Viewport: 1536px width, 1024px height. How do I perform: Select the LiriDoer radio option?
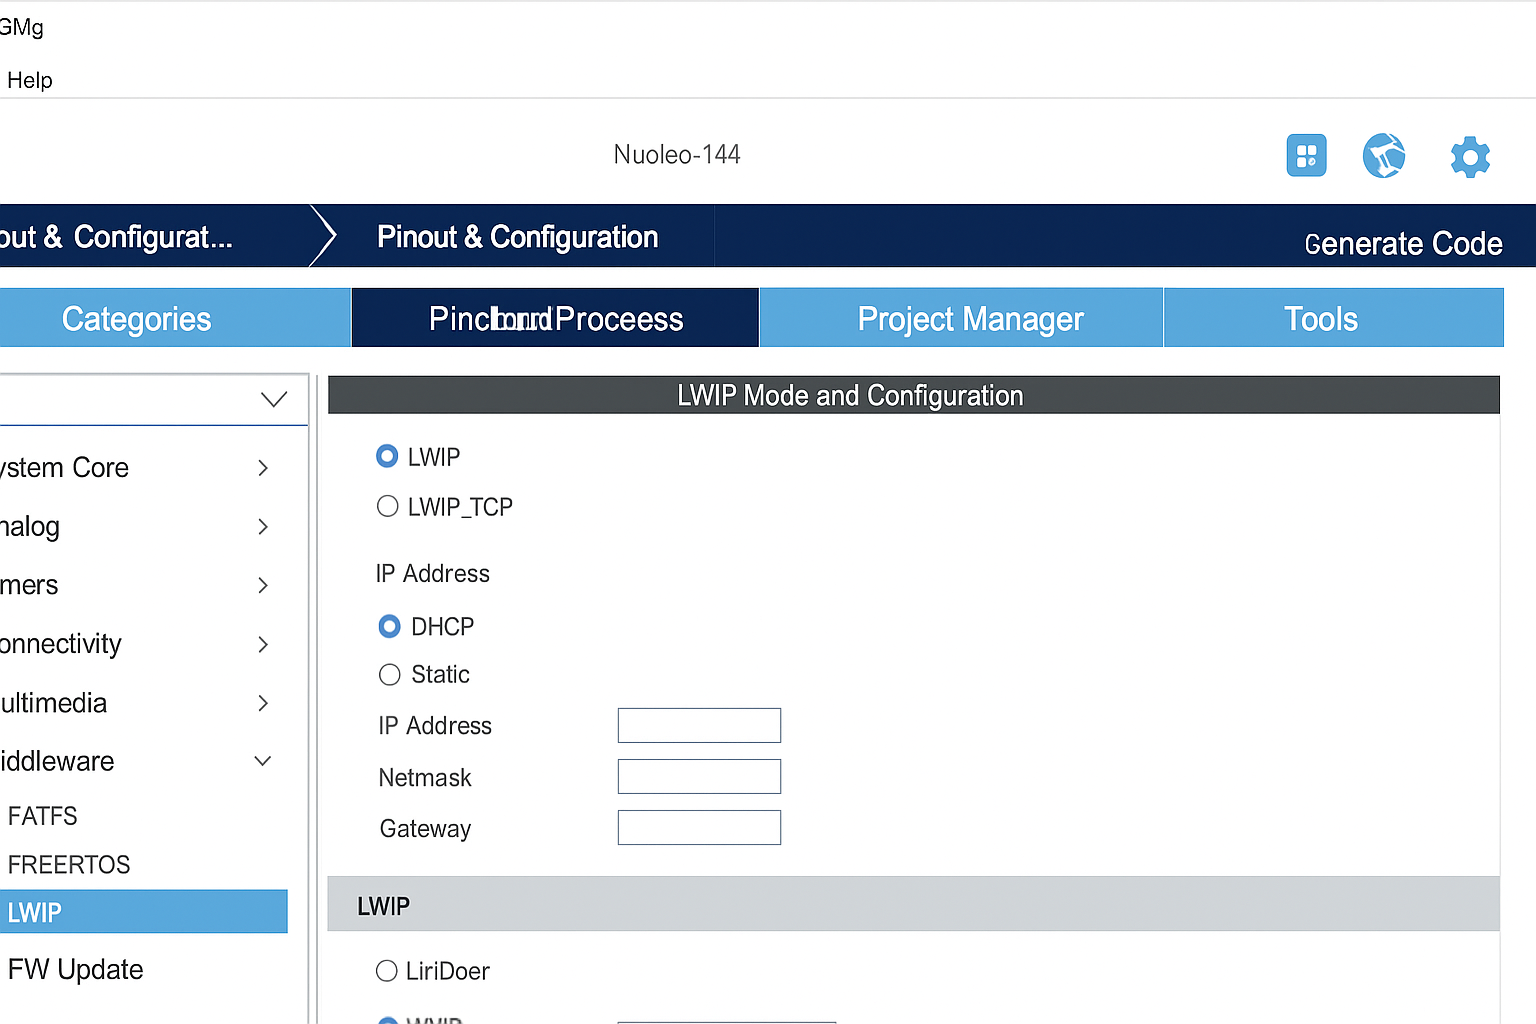coord(386,970)
